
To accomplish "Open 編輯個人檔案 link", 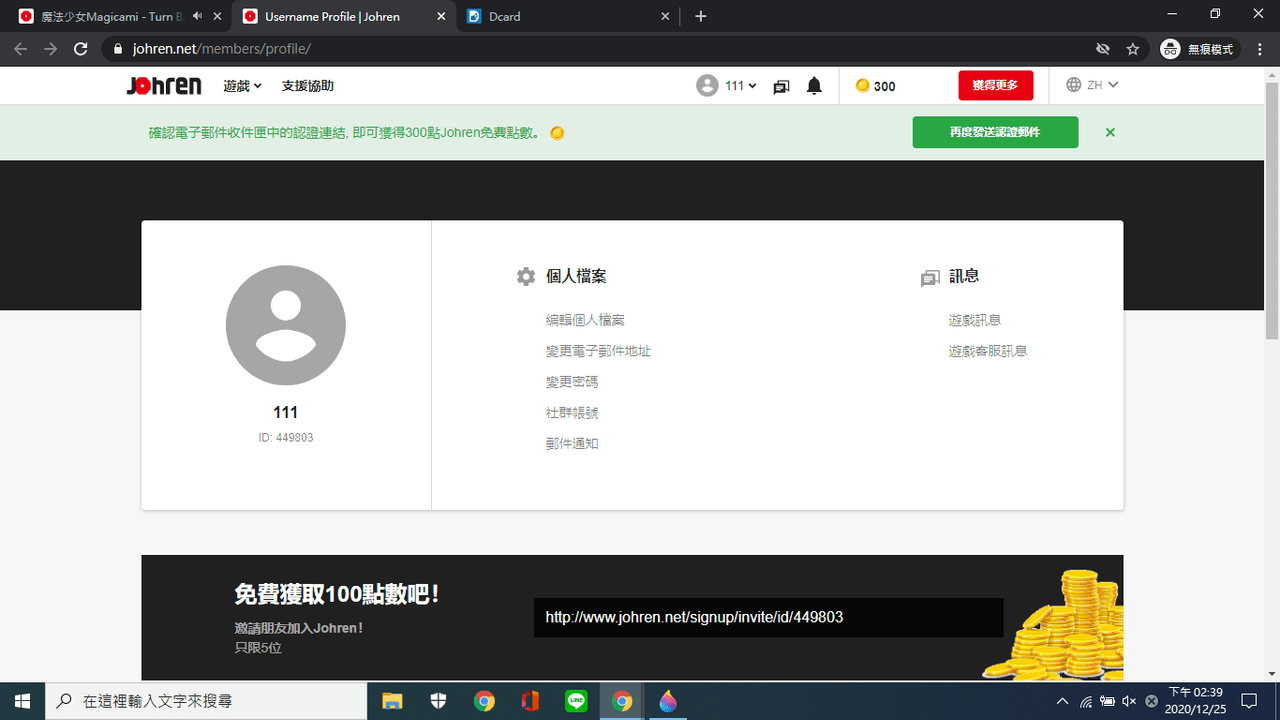I will 585,320.
